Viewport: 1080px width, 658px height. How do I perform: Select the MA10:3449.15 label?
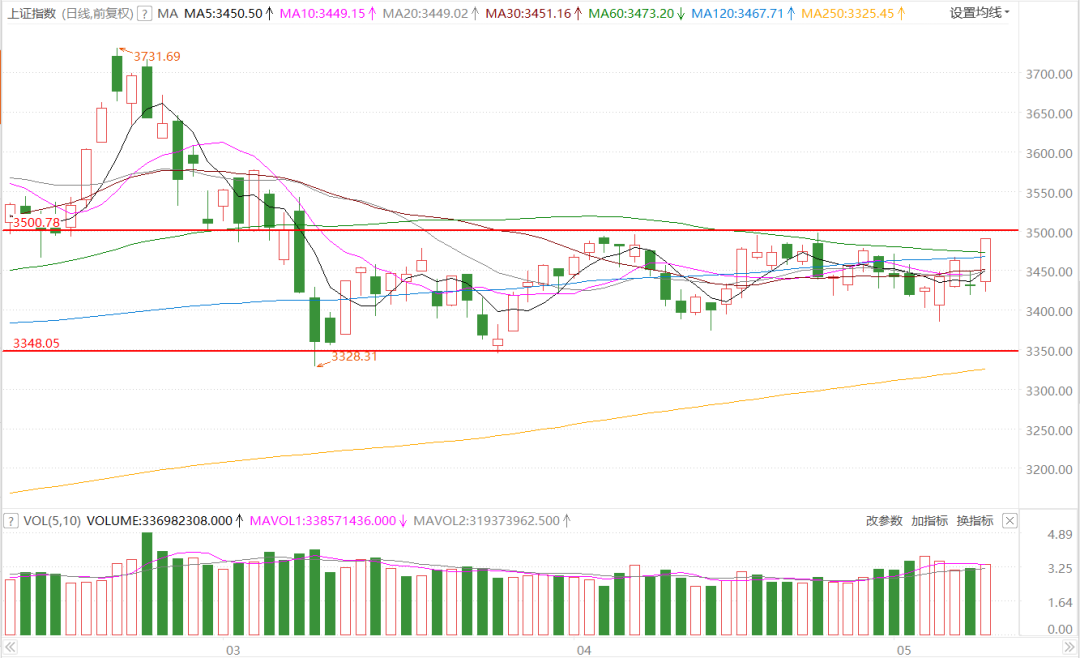[x=327, y=13]
